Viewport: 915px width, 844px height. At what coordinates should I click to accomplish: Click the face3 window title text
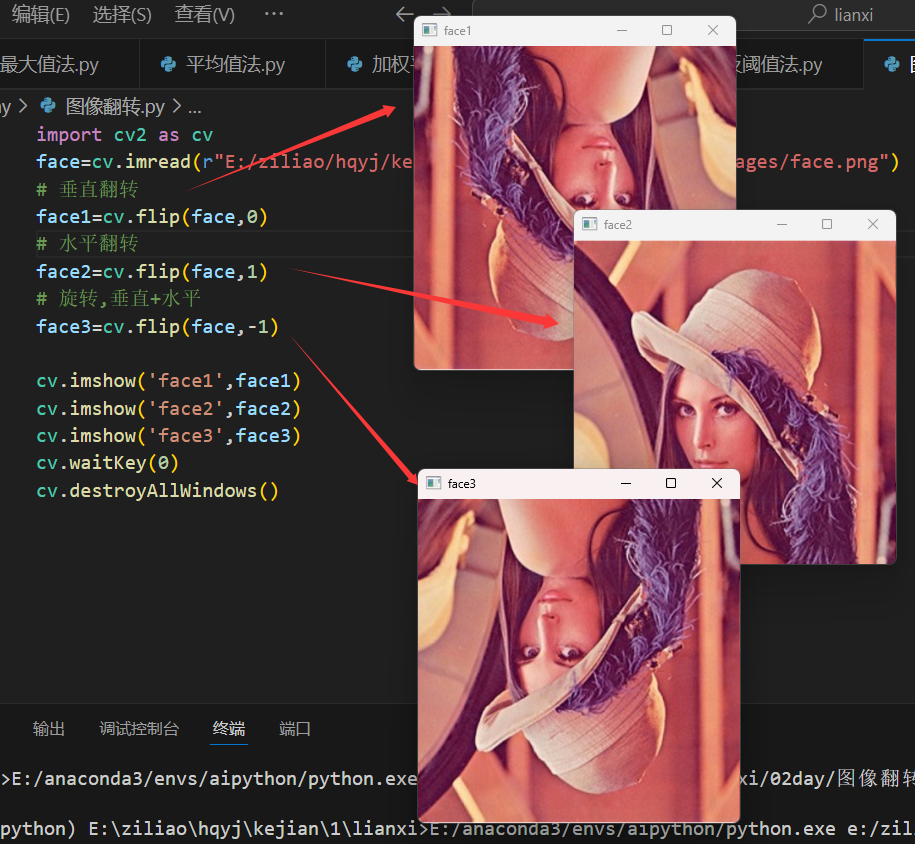click(x=462, y=484)
